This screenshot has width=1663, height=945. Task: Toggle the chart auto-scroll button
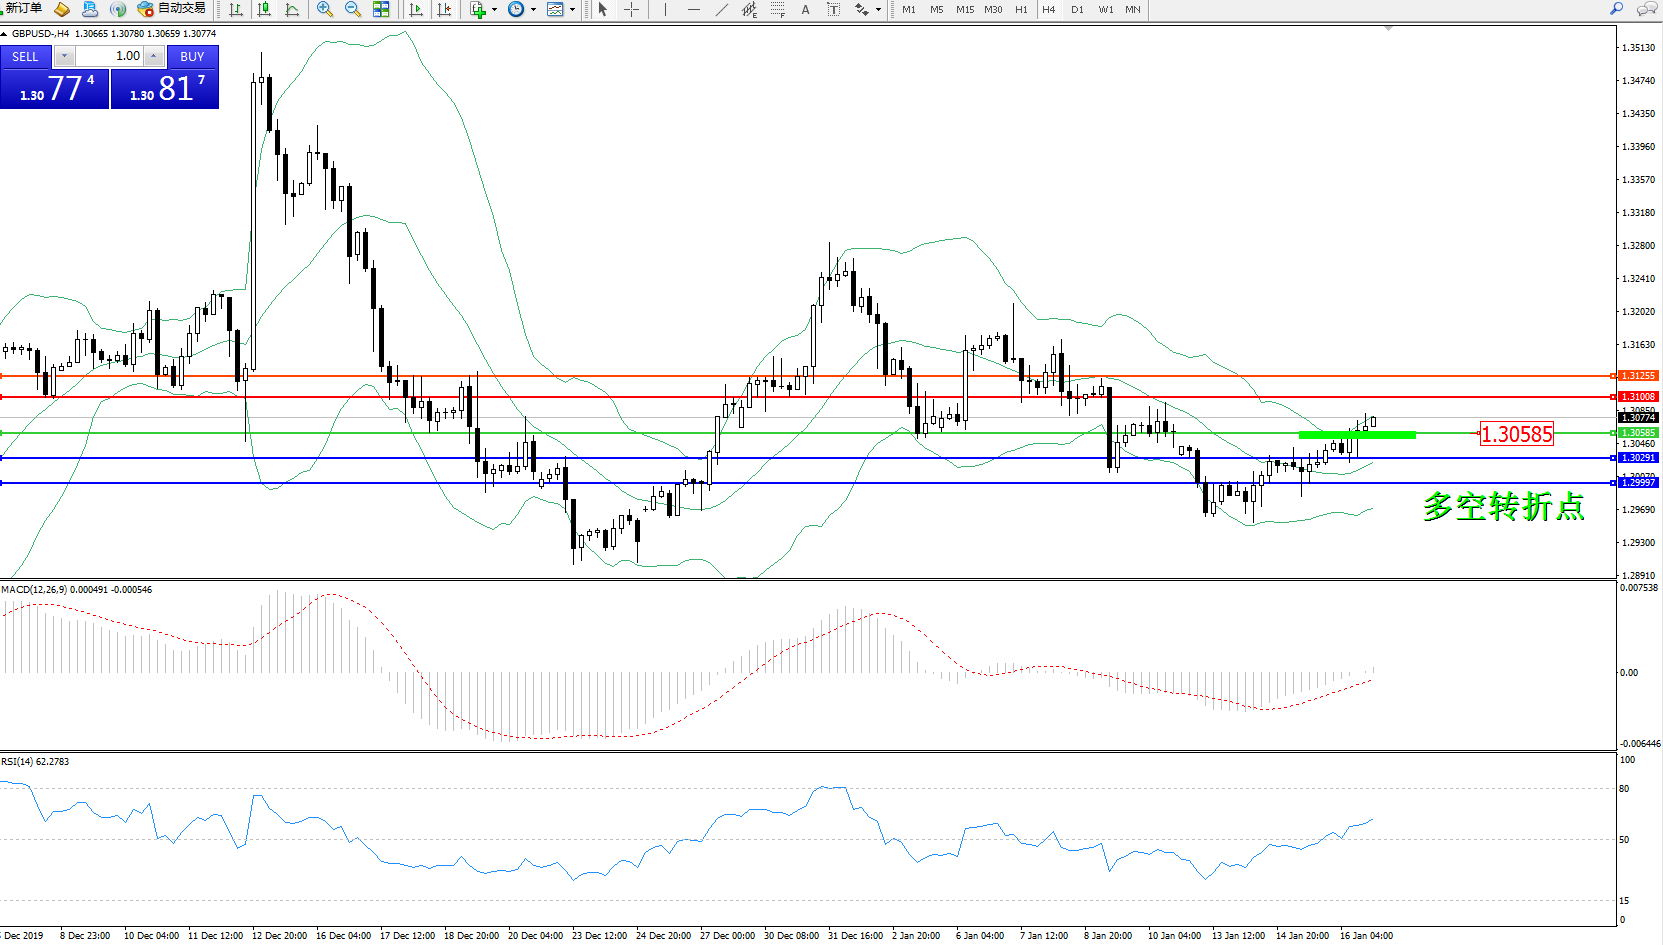click(416, 10)
